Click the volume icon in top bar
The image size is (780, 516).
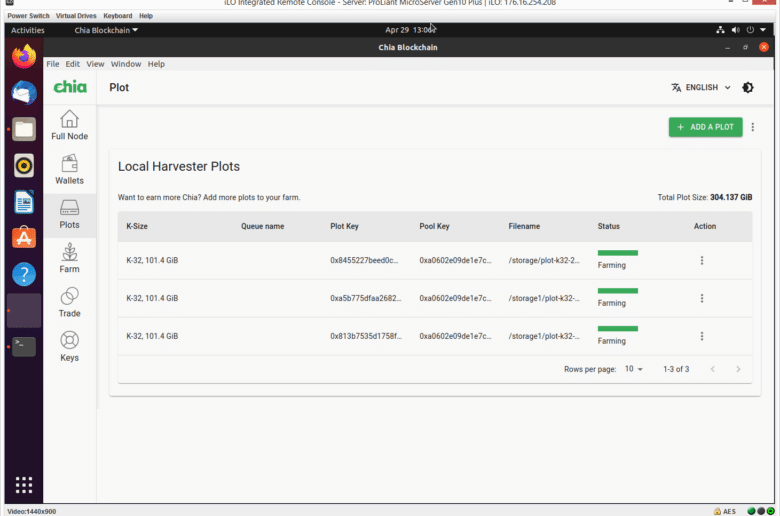[736, 30]
